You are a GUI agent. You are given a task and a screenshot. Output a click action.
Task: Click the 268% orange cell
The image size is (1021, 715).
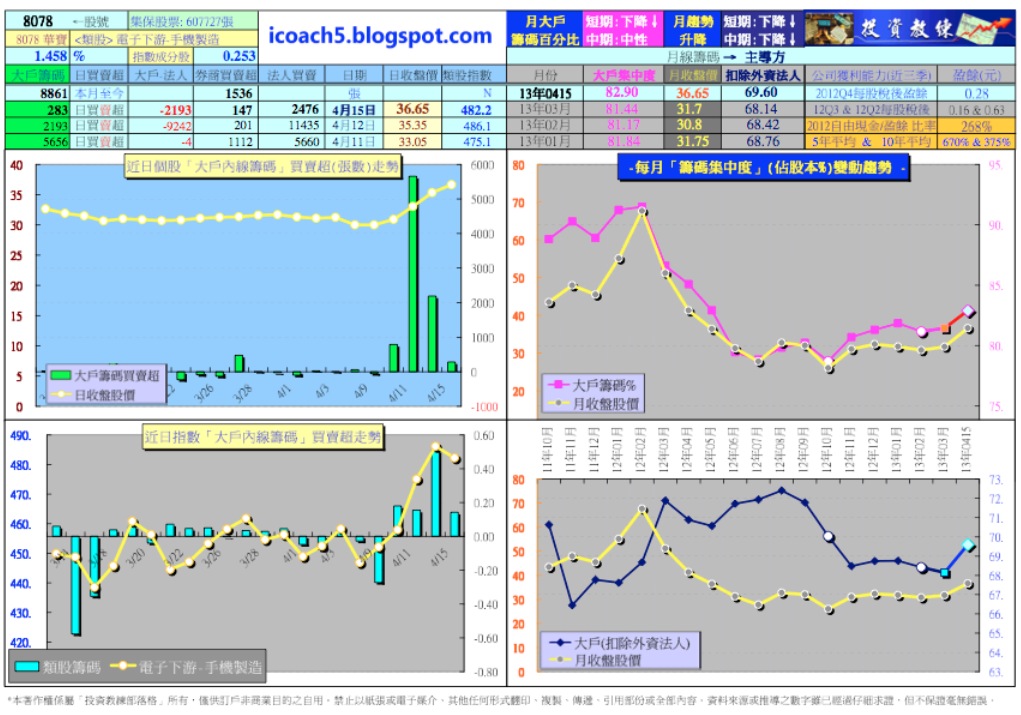976,126
